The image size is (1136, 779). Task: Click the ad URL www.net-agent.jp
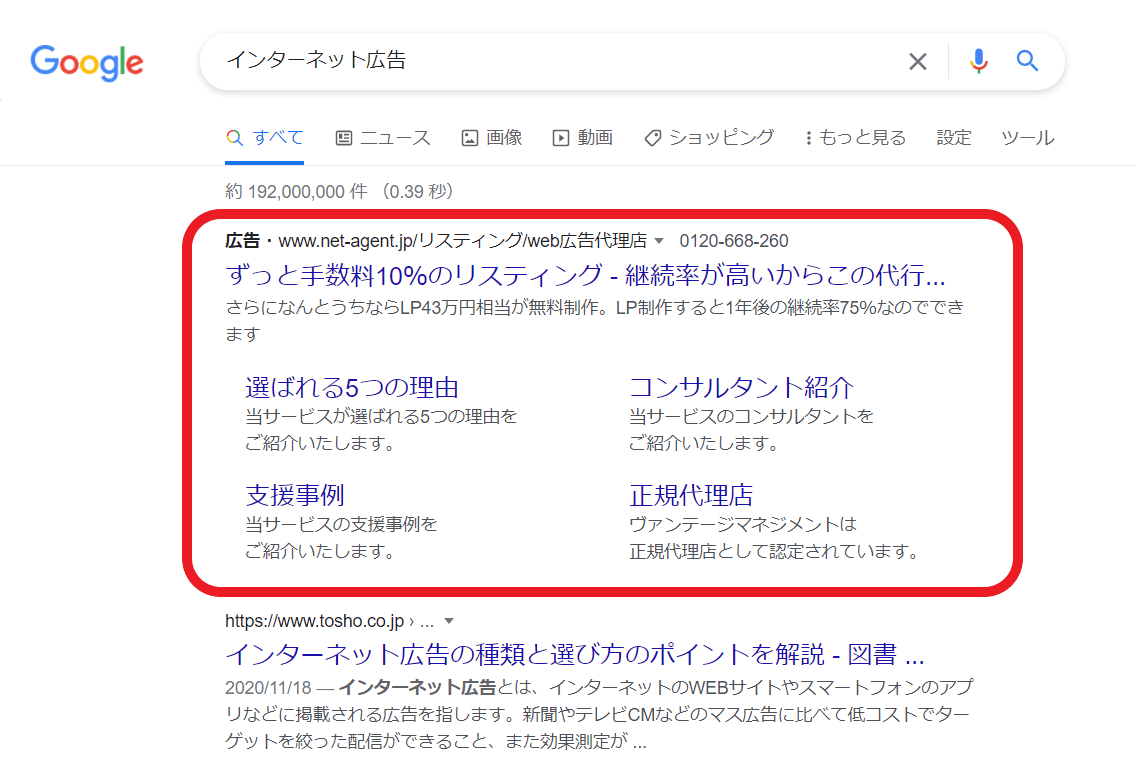pyautogui.click(x=462, y=241)
